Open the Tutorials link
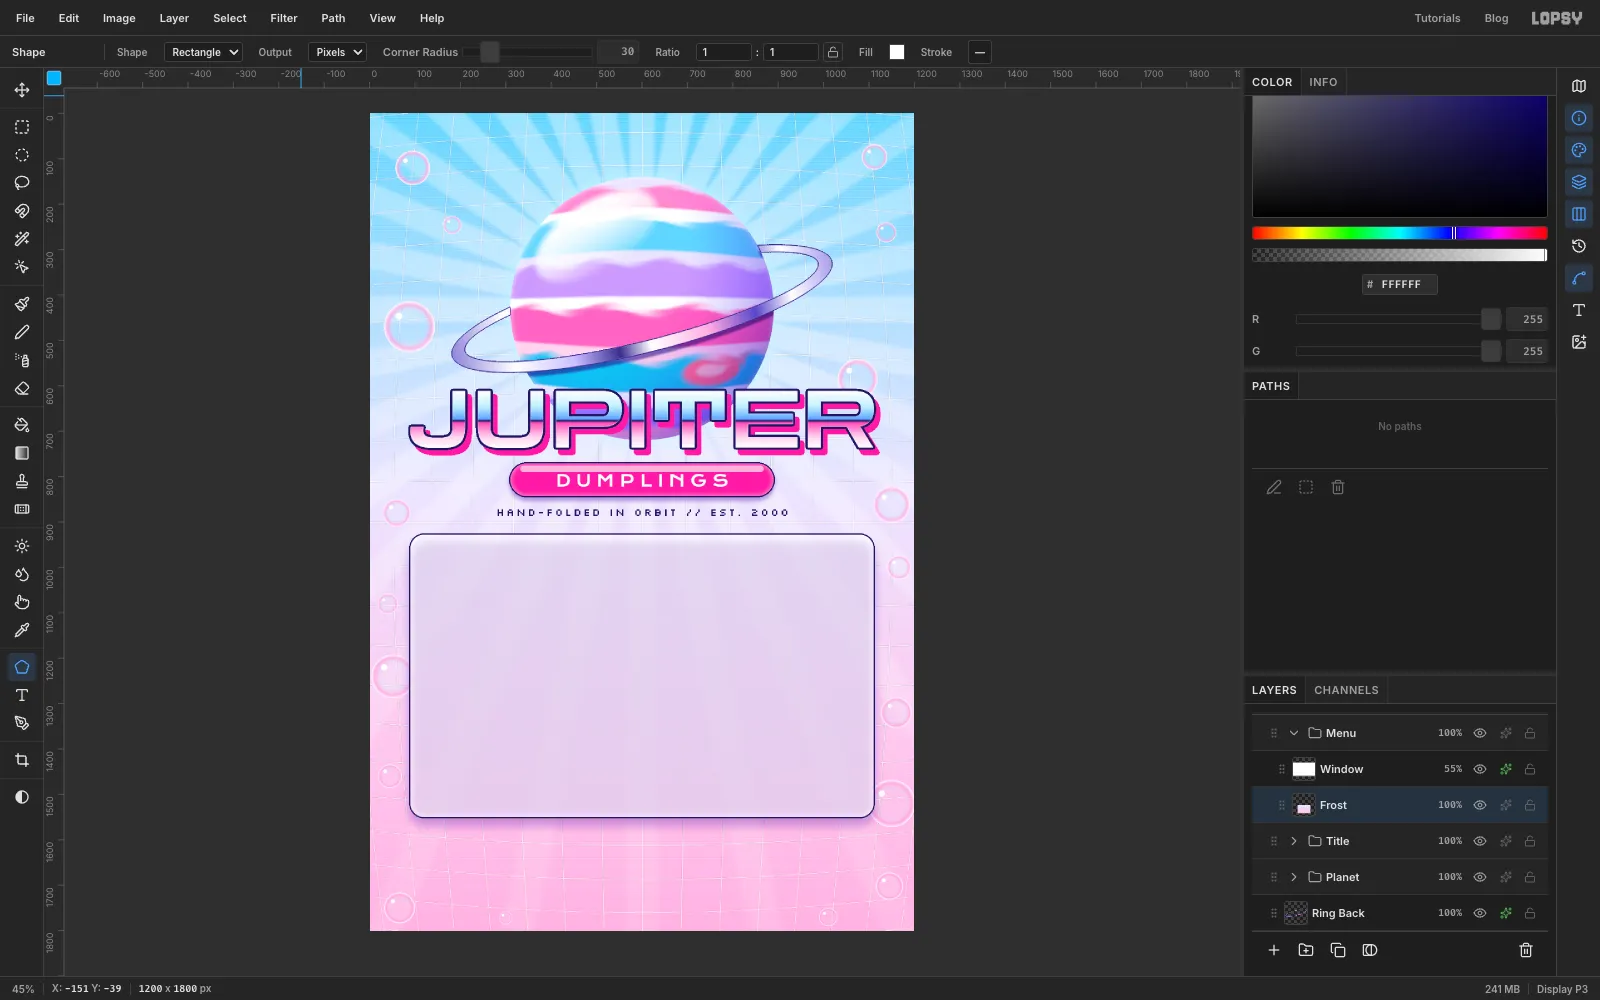Screen dimensions: 1600x1000 (1437, 18)
